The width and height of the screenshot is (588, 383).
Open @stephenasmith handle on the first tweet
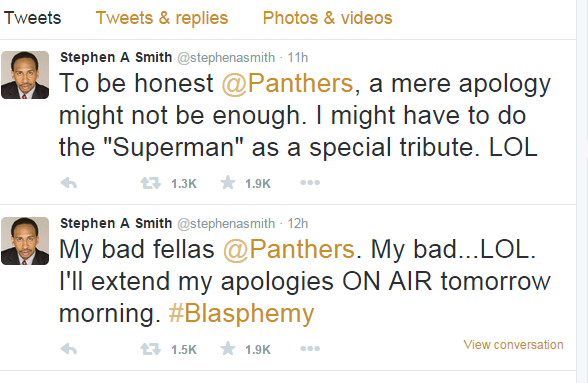coord(226,58)
